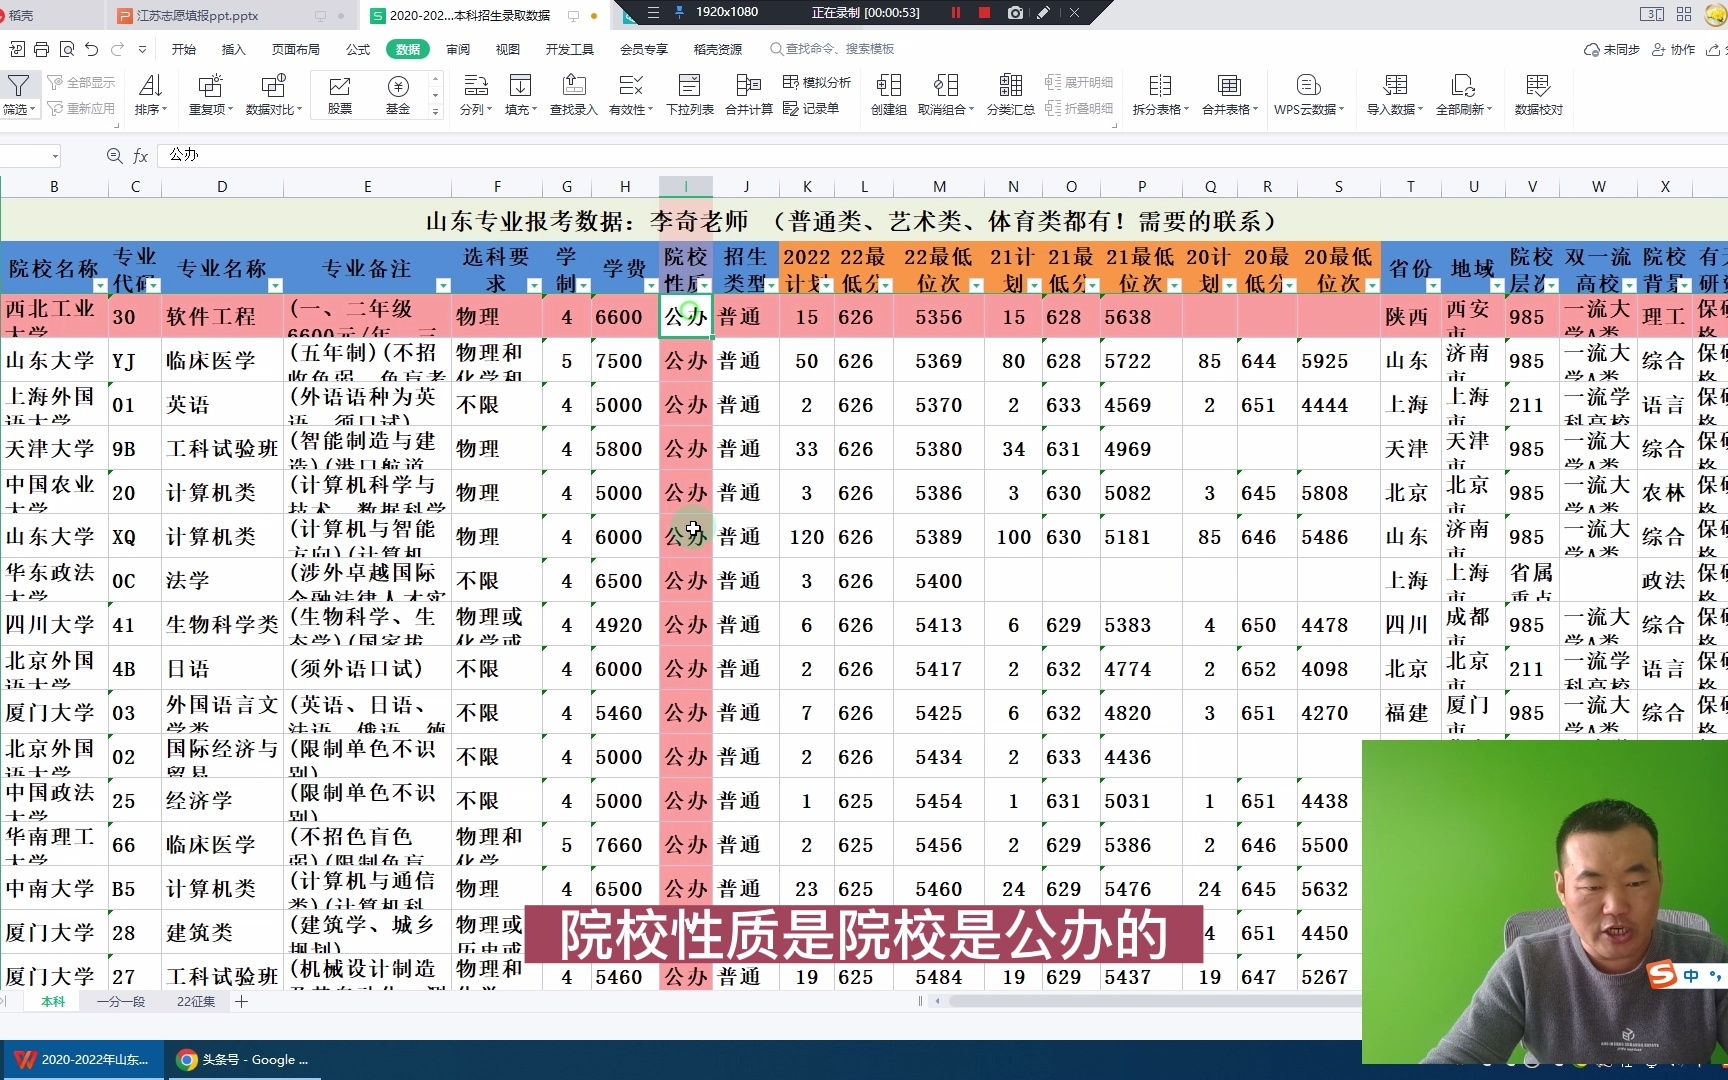This screenshot has width=1728, height=1080.
Task: Expand the Name Box dropdown arrow
Action: tap(55, 156)
